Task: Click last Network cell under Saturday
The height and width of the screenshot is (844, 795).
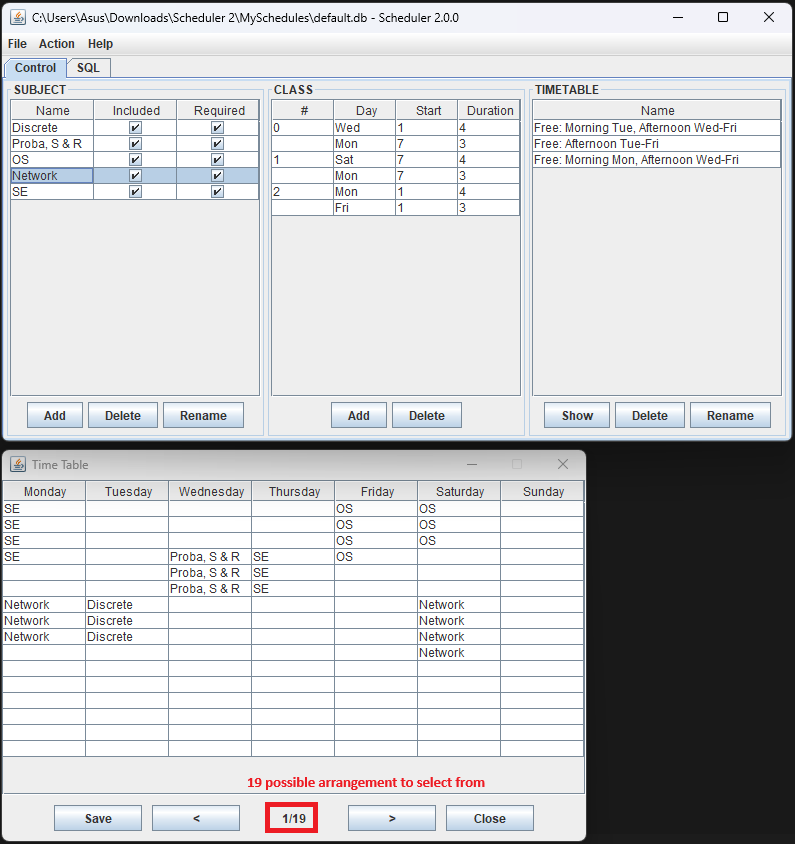Action: [x=459, y=652]
